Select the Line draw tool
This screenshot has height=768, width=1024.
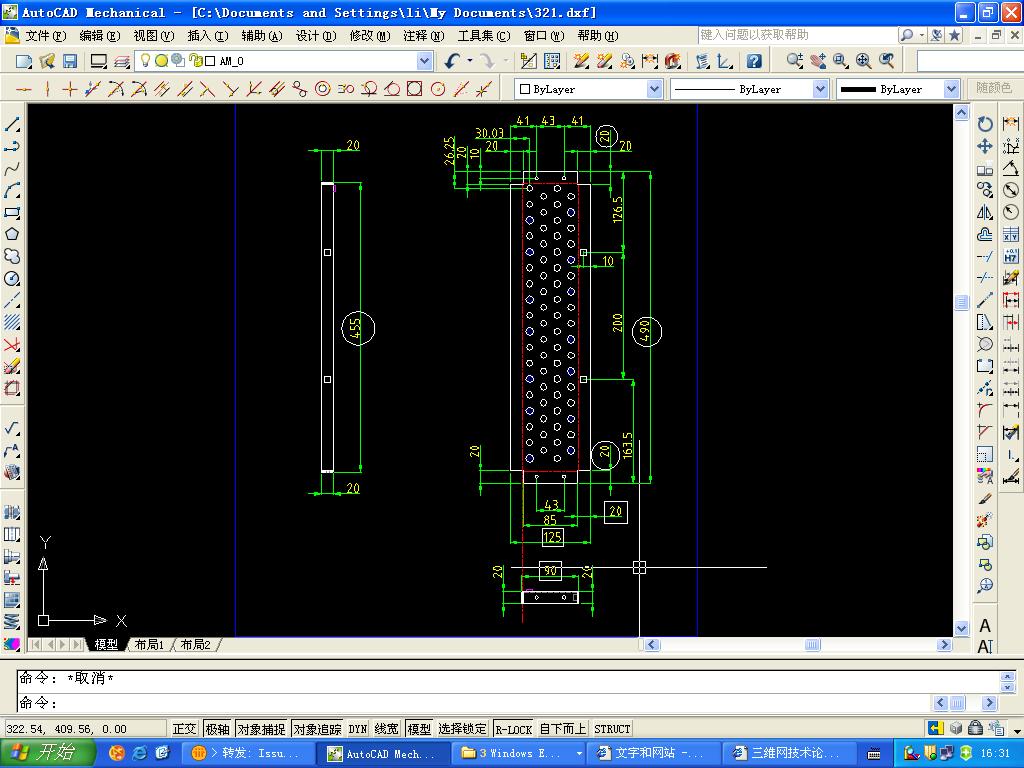(x=12, y=124)
